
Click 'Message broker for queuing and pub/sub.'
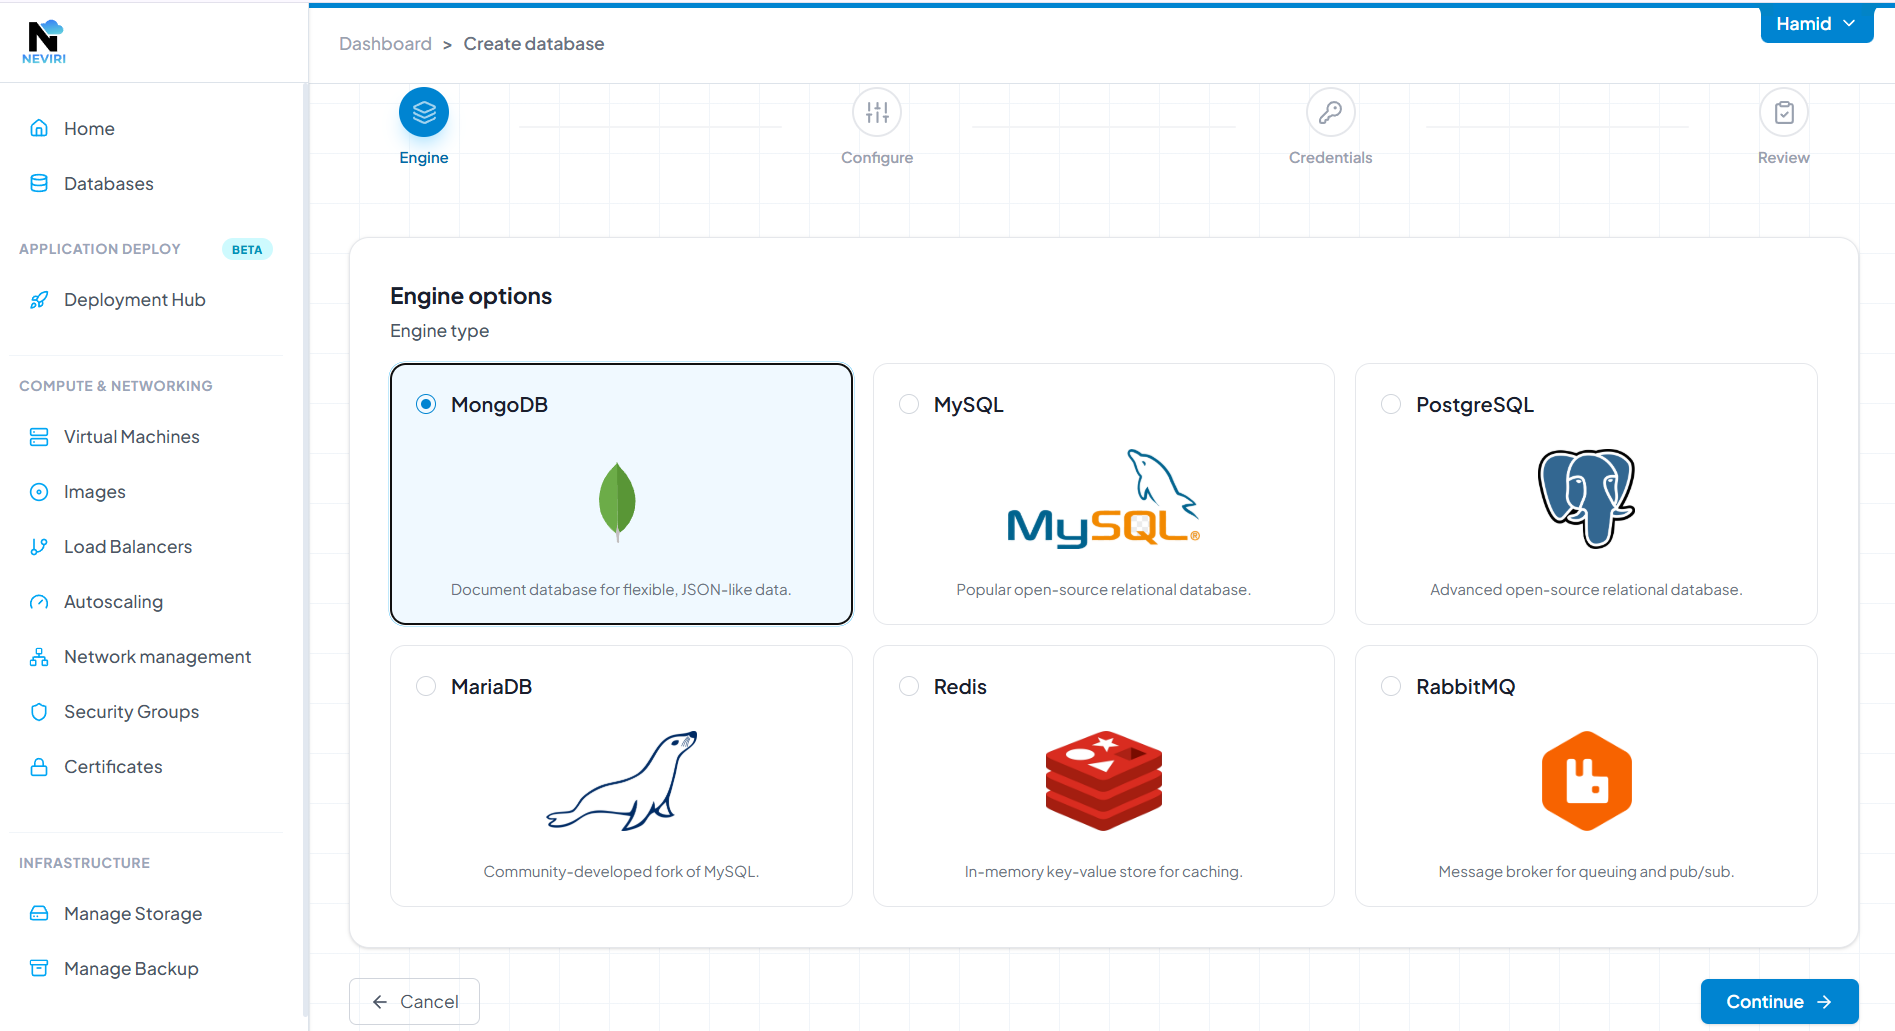(1586, 872)
